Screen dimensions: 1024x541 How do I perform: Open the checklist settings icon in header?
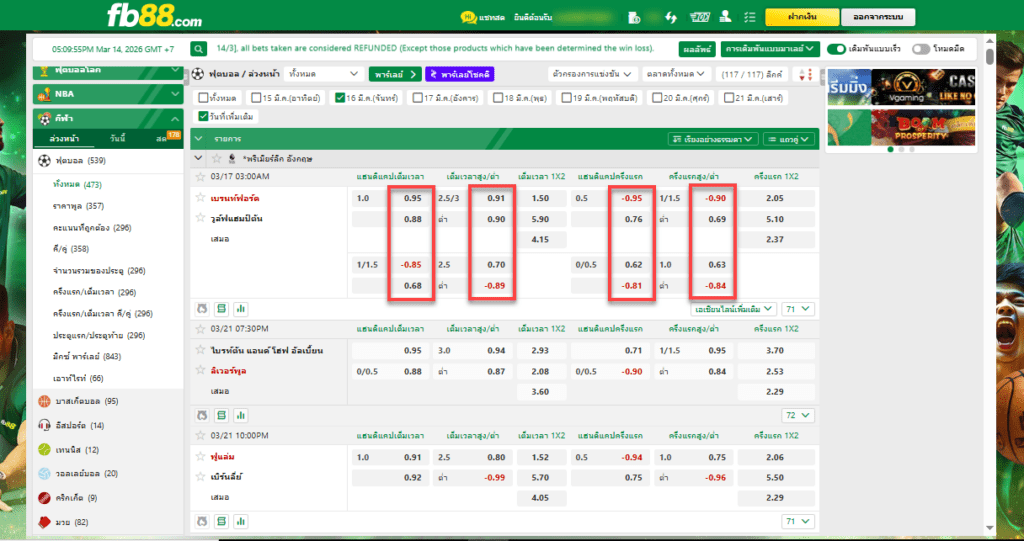coord(749,18)
